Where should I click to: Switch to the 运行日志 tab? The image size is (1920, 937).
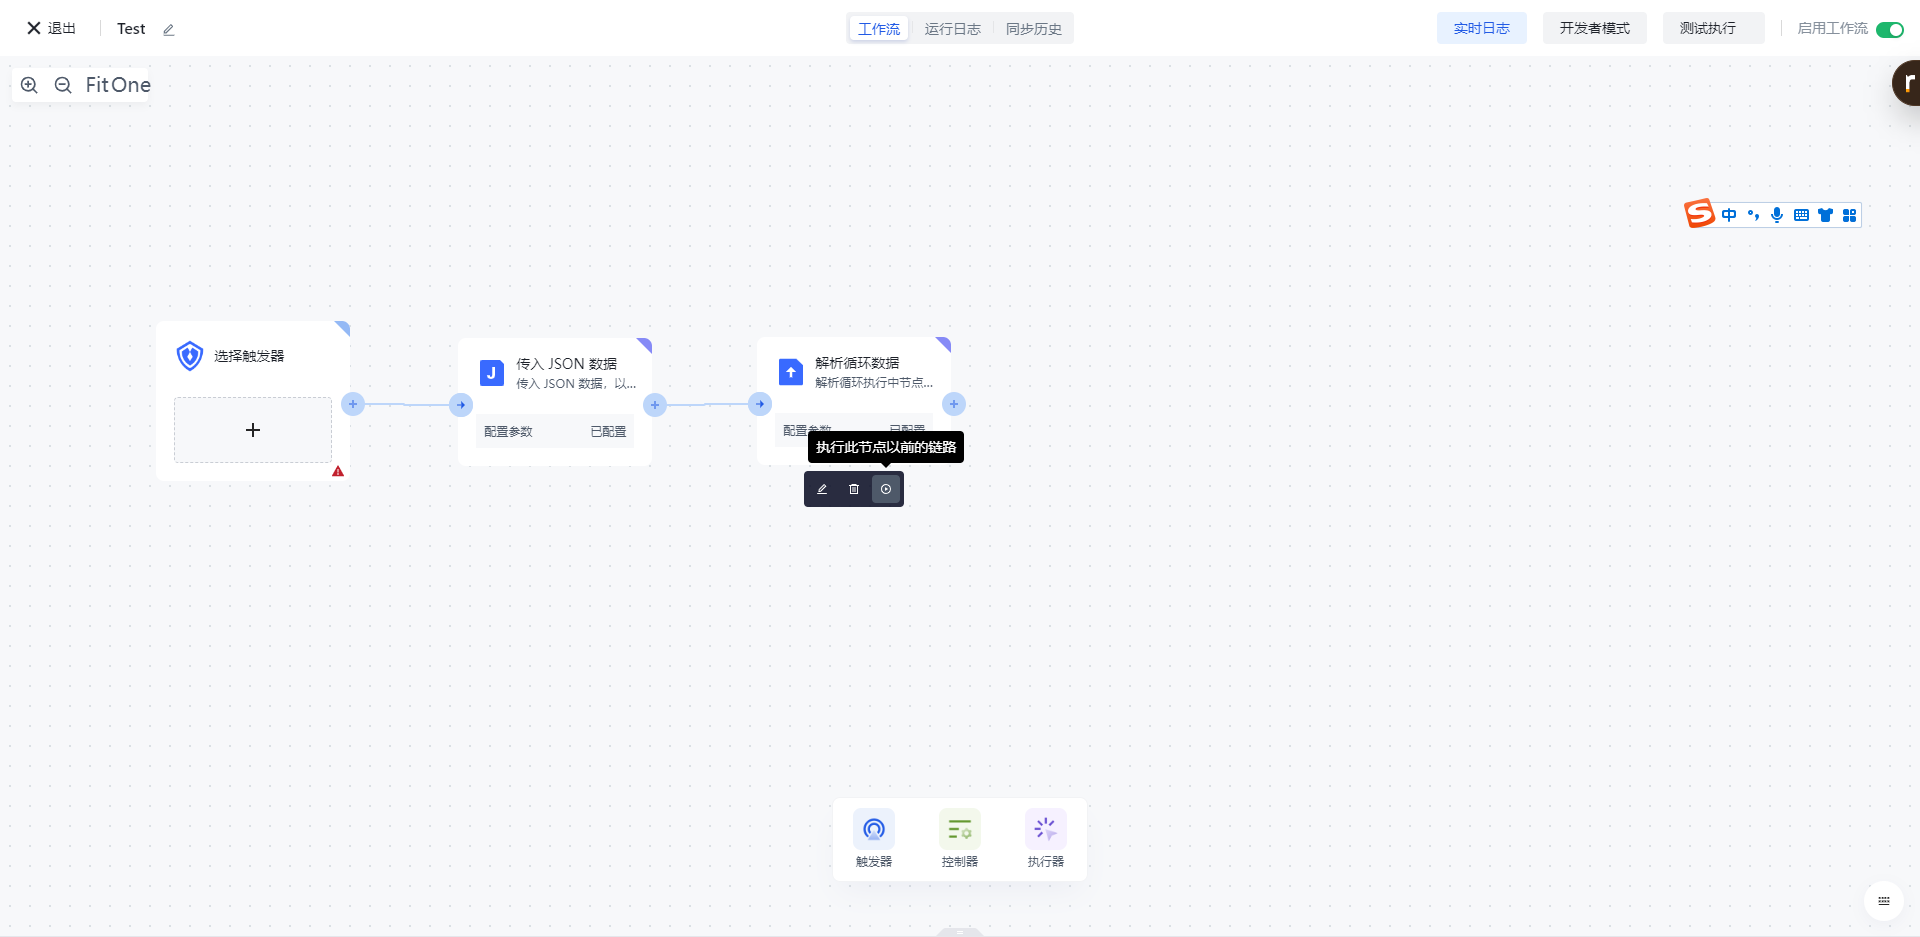point(952,29)
